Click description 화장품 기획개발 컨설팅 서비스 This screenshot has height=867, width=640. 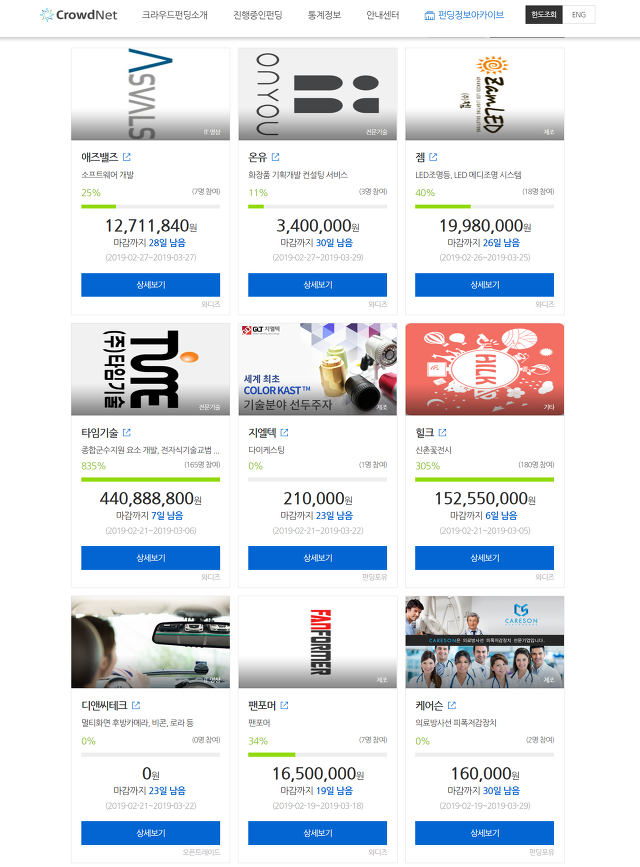coord(298,175)
